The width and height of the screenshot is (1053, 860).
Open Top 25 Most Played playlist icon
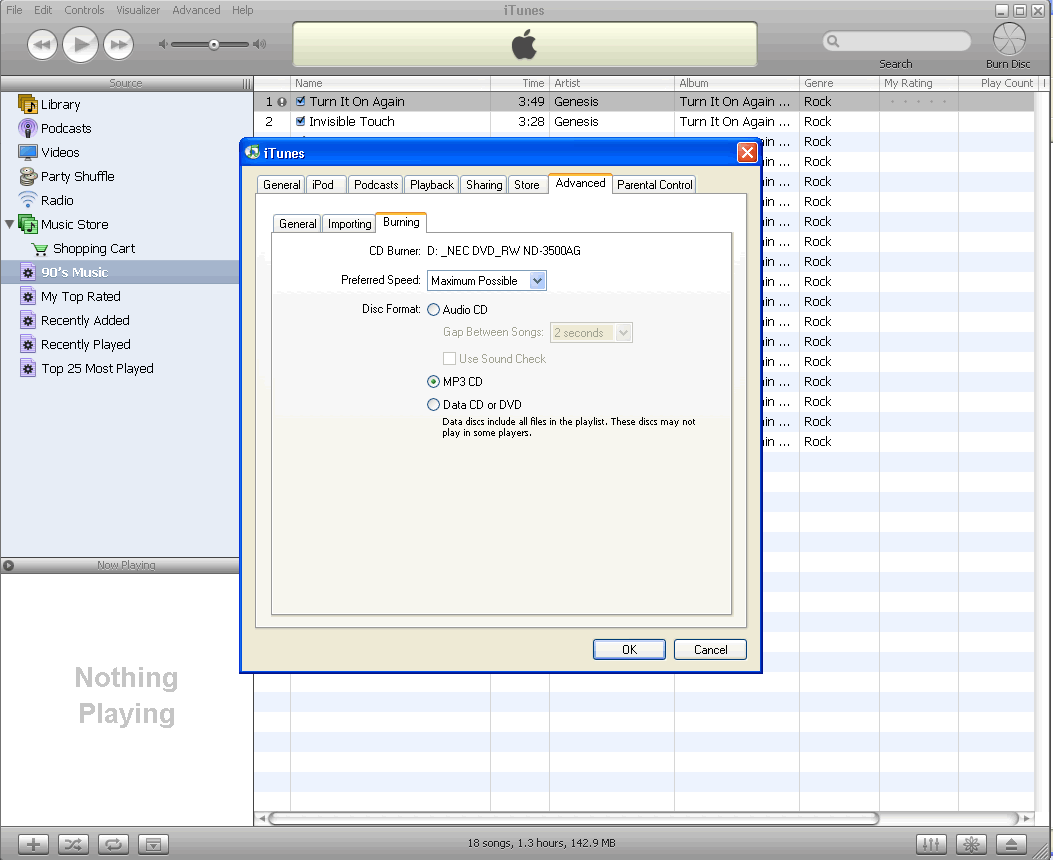coord(28,369)
